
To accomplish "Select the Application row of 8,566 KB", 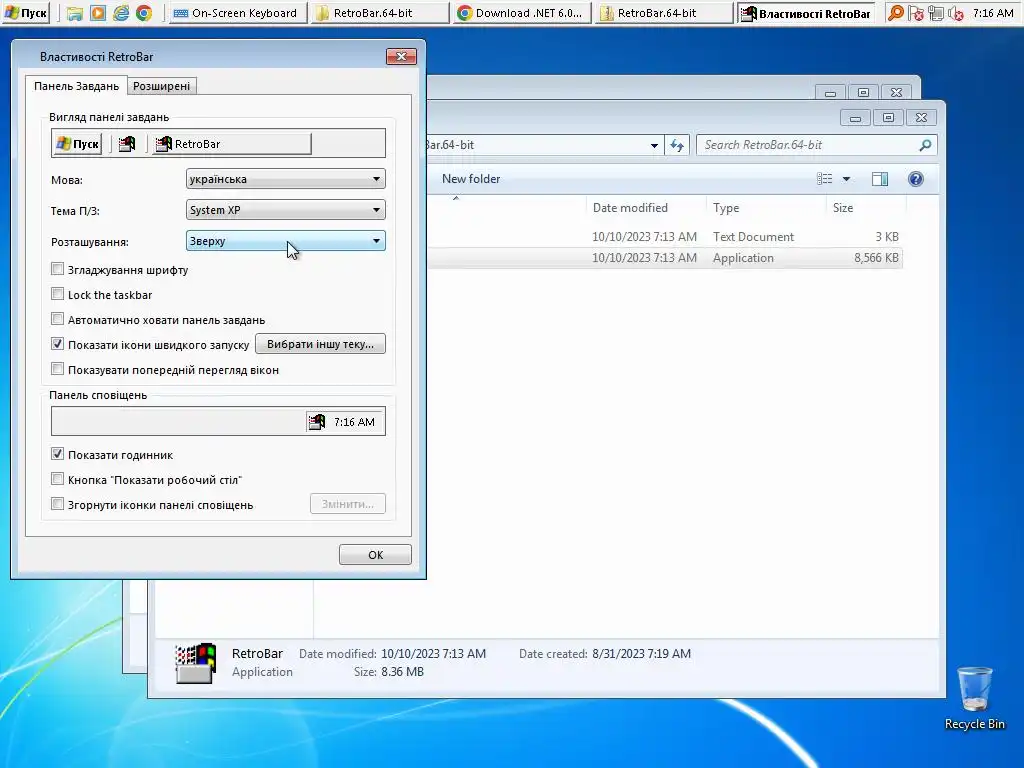I will 665,258.
